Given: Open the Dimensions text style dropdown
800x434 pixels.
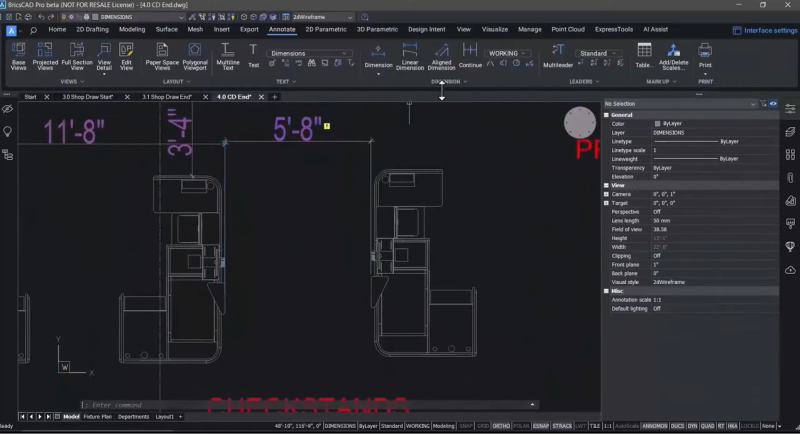Looking at the screenshot, I should click(308, 53).
